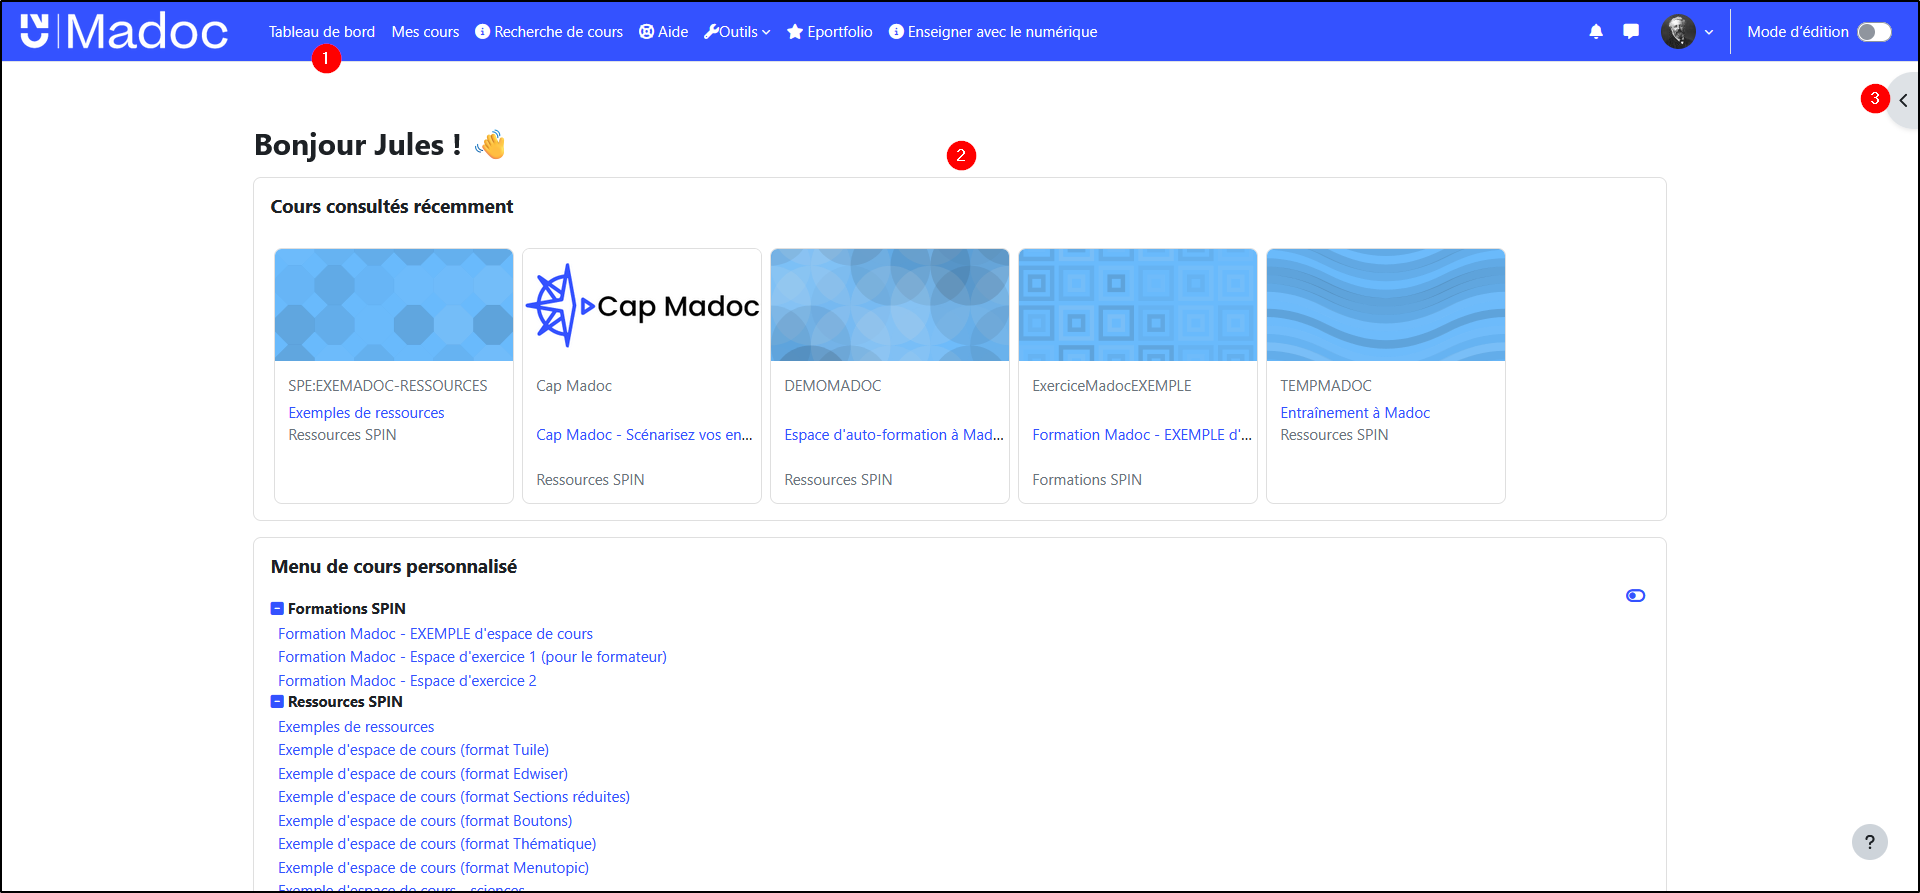Open the user menu dropdown arrow
Screen dimensions: 1920x893
coord(1709,32)
